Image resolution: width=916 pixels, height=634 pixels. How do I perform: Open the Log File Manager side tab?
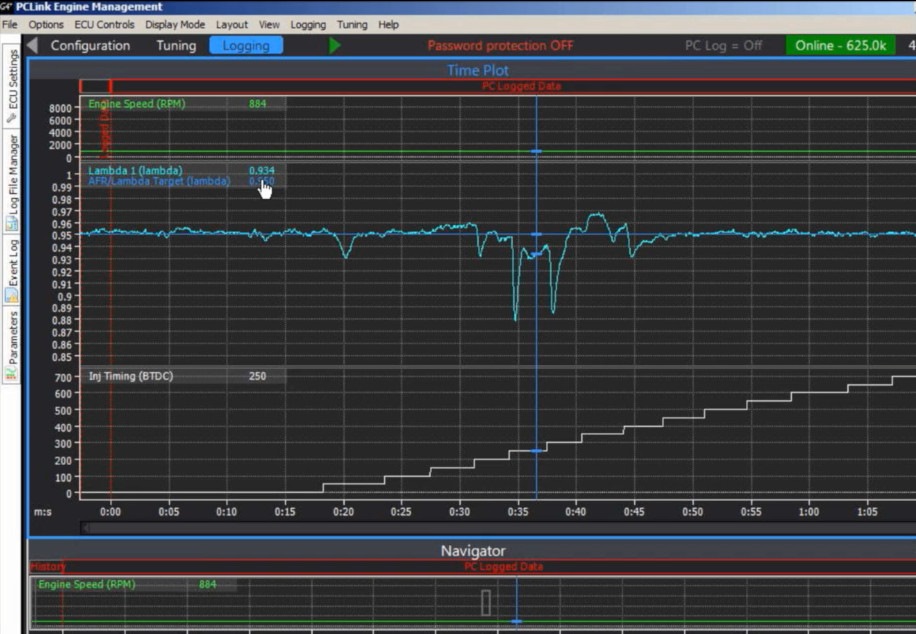pos(11,181)
